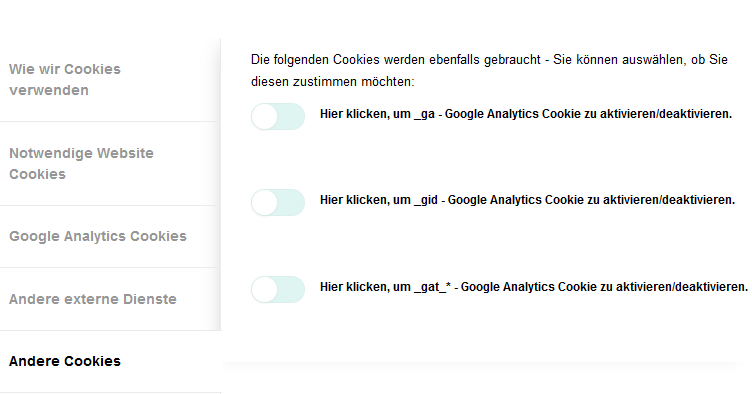Click the _gid cookie activation label text
The height and width of the screenshot is (394, 752).
[527, 200]
